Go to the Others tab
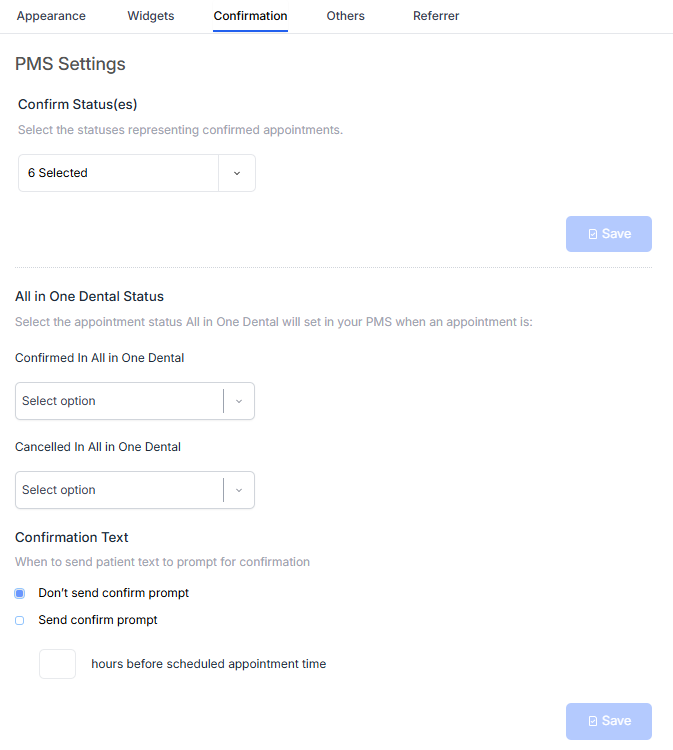673x750 pixels. click(x=345, y=16)
